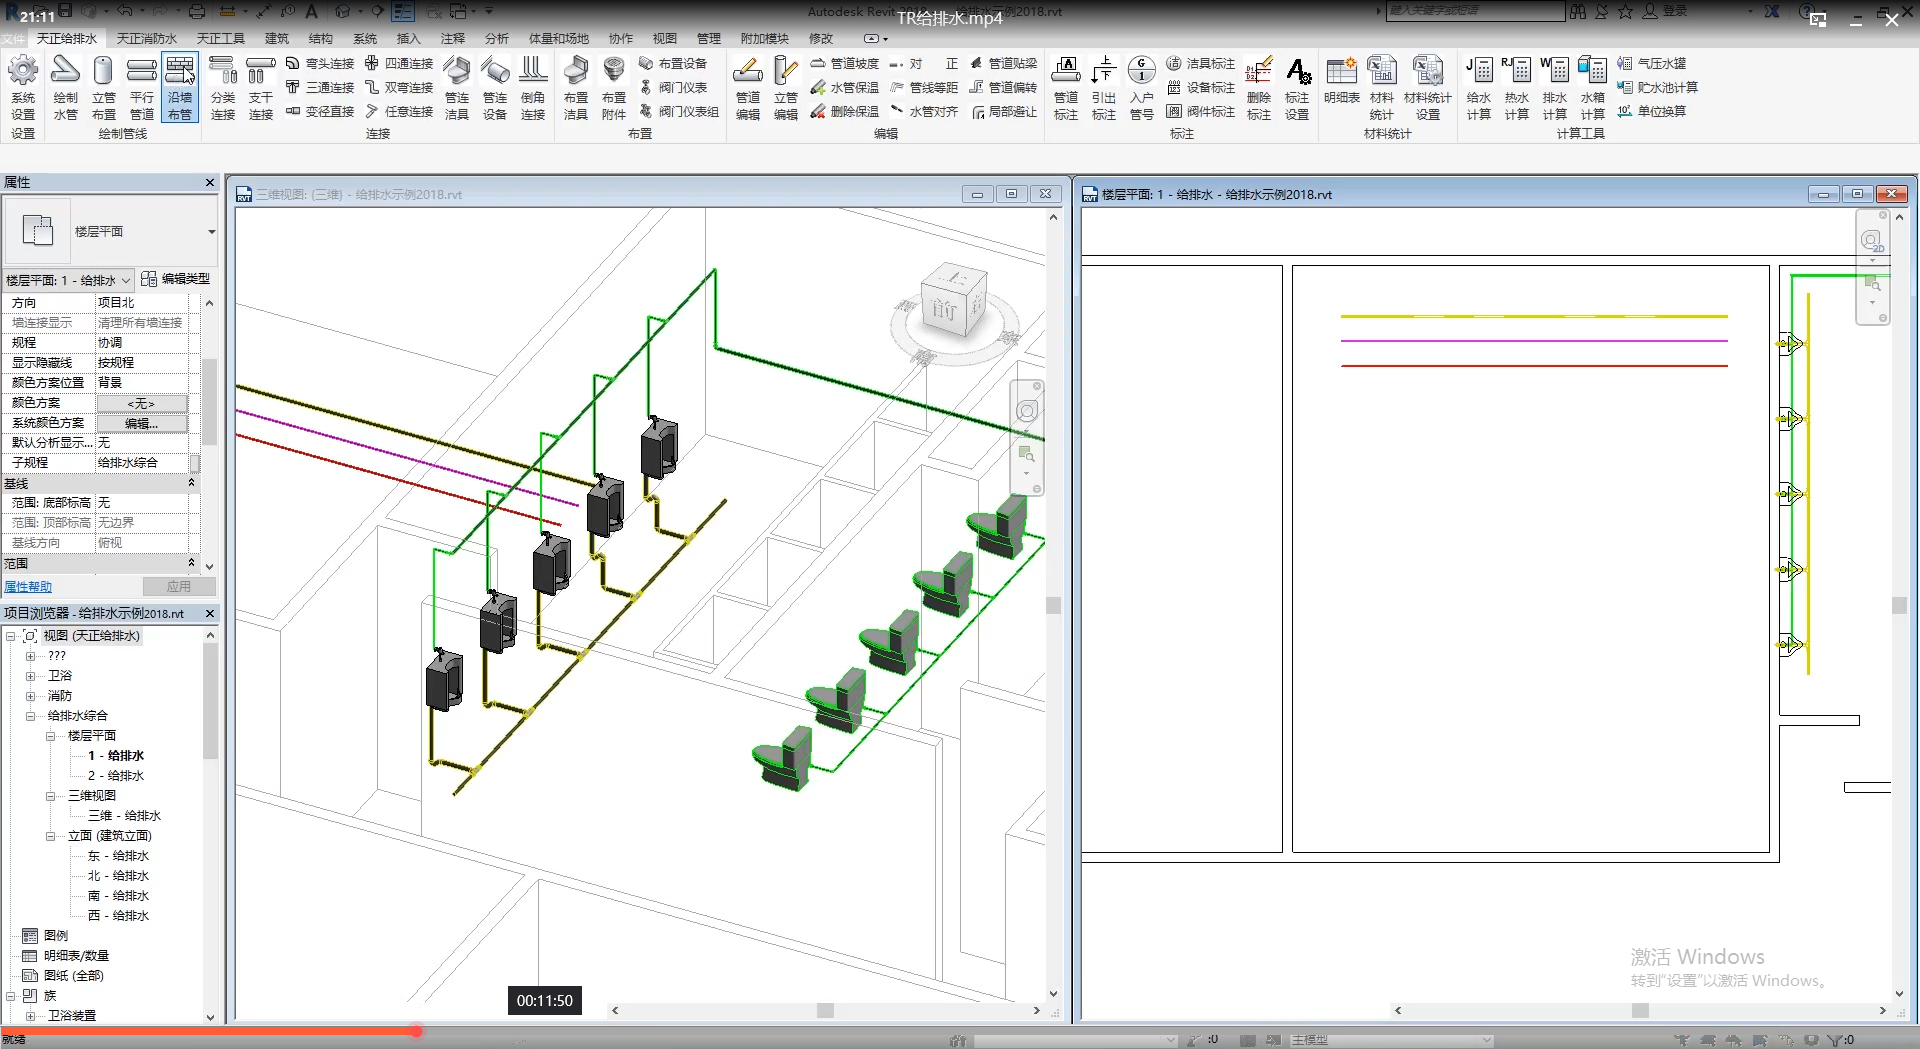
Task: Click the 编辑类型 button
Action: coord(176,279)
